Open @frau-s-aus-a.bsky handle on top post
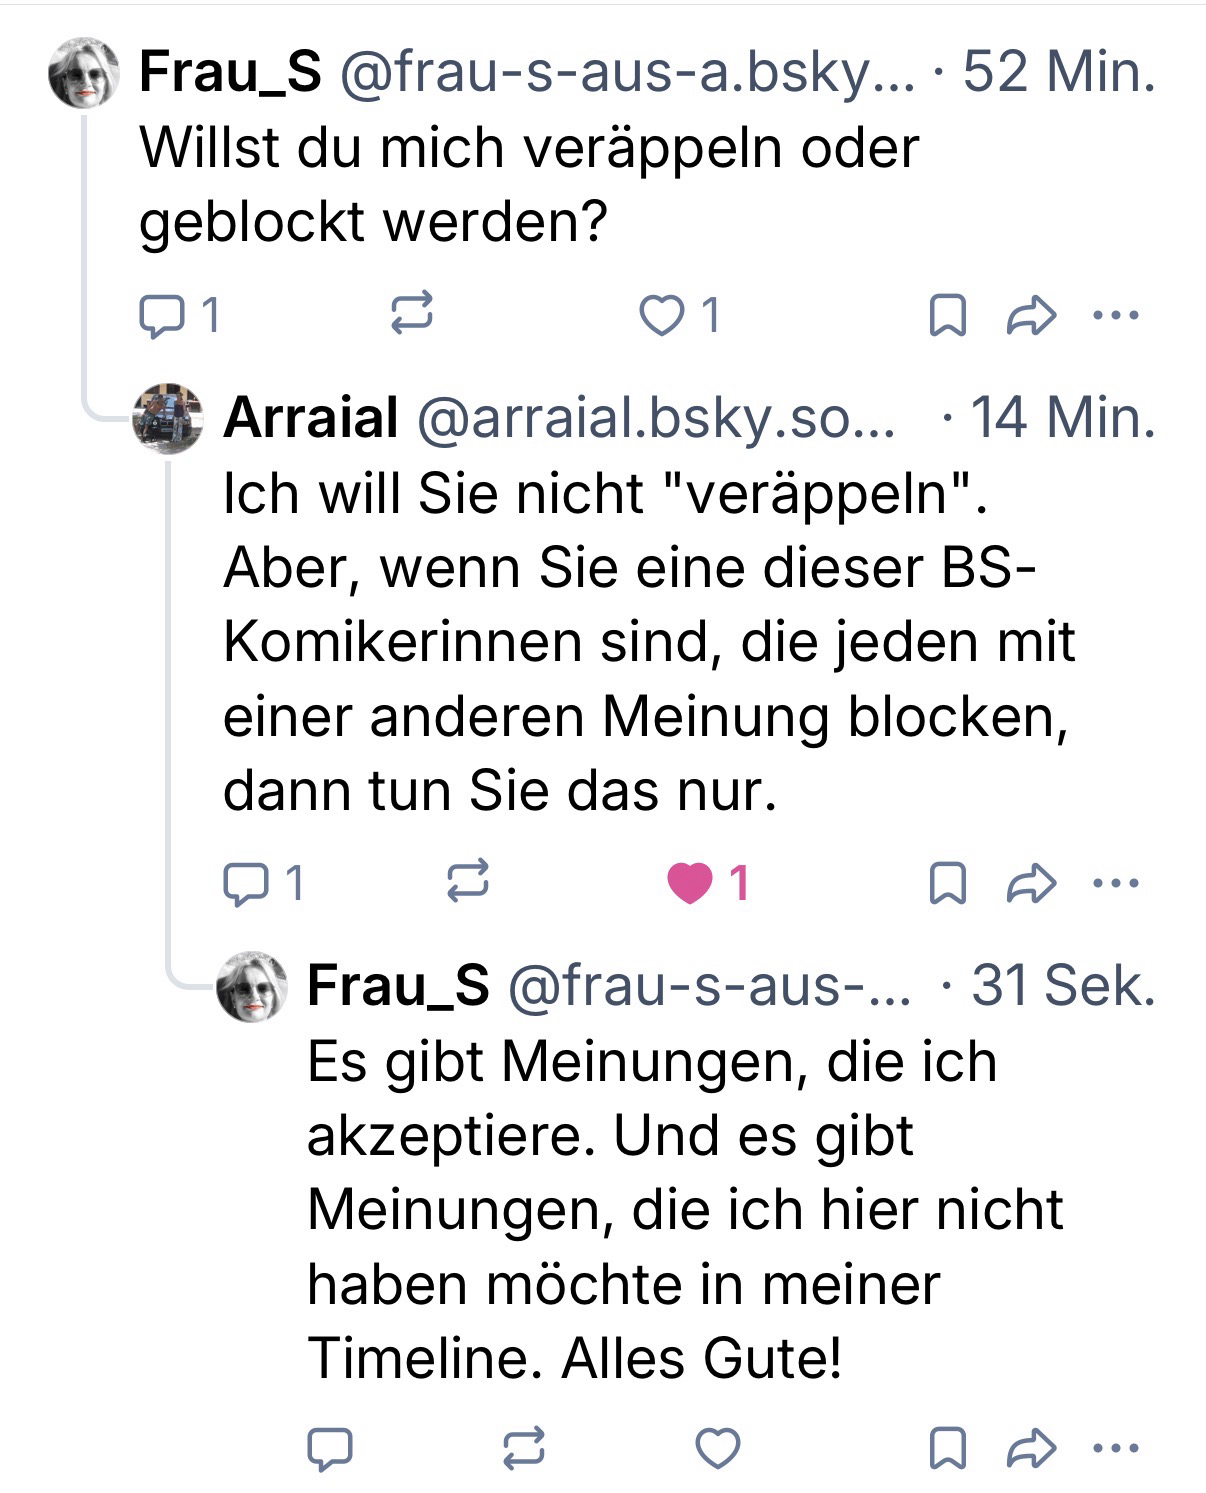This screenshot has width=1206, height=1493. pyautogui.click(x=627, y=72)
